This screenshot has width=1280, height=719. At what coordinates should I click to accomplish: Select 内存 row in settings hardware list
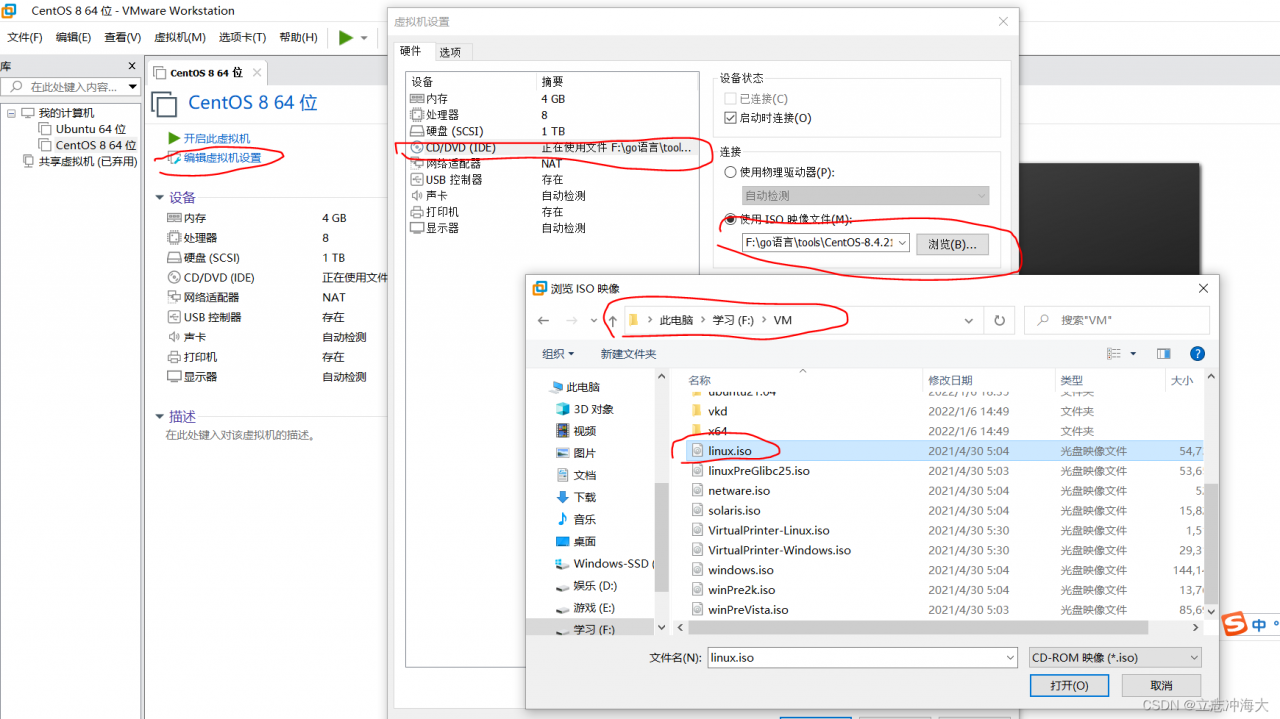pos(551,99)
